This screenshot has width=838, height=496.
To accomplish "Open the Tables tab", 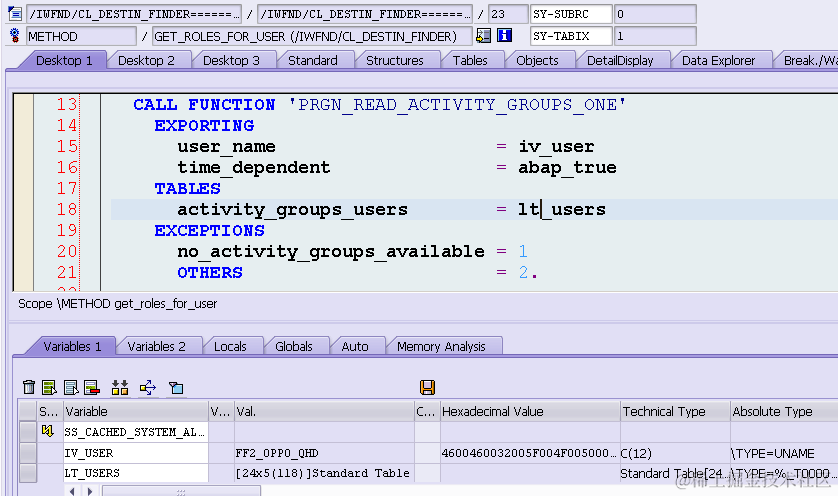I will pyautogui.click(x=470, y=60).
